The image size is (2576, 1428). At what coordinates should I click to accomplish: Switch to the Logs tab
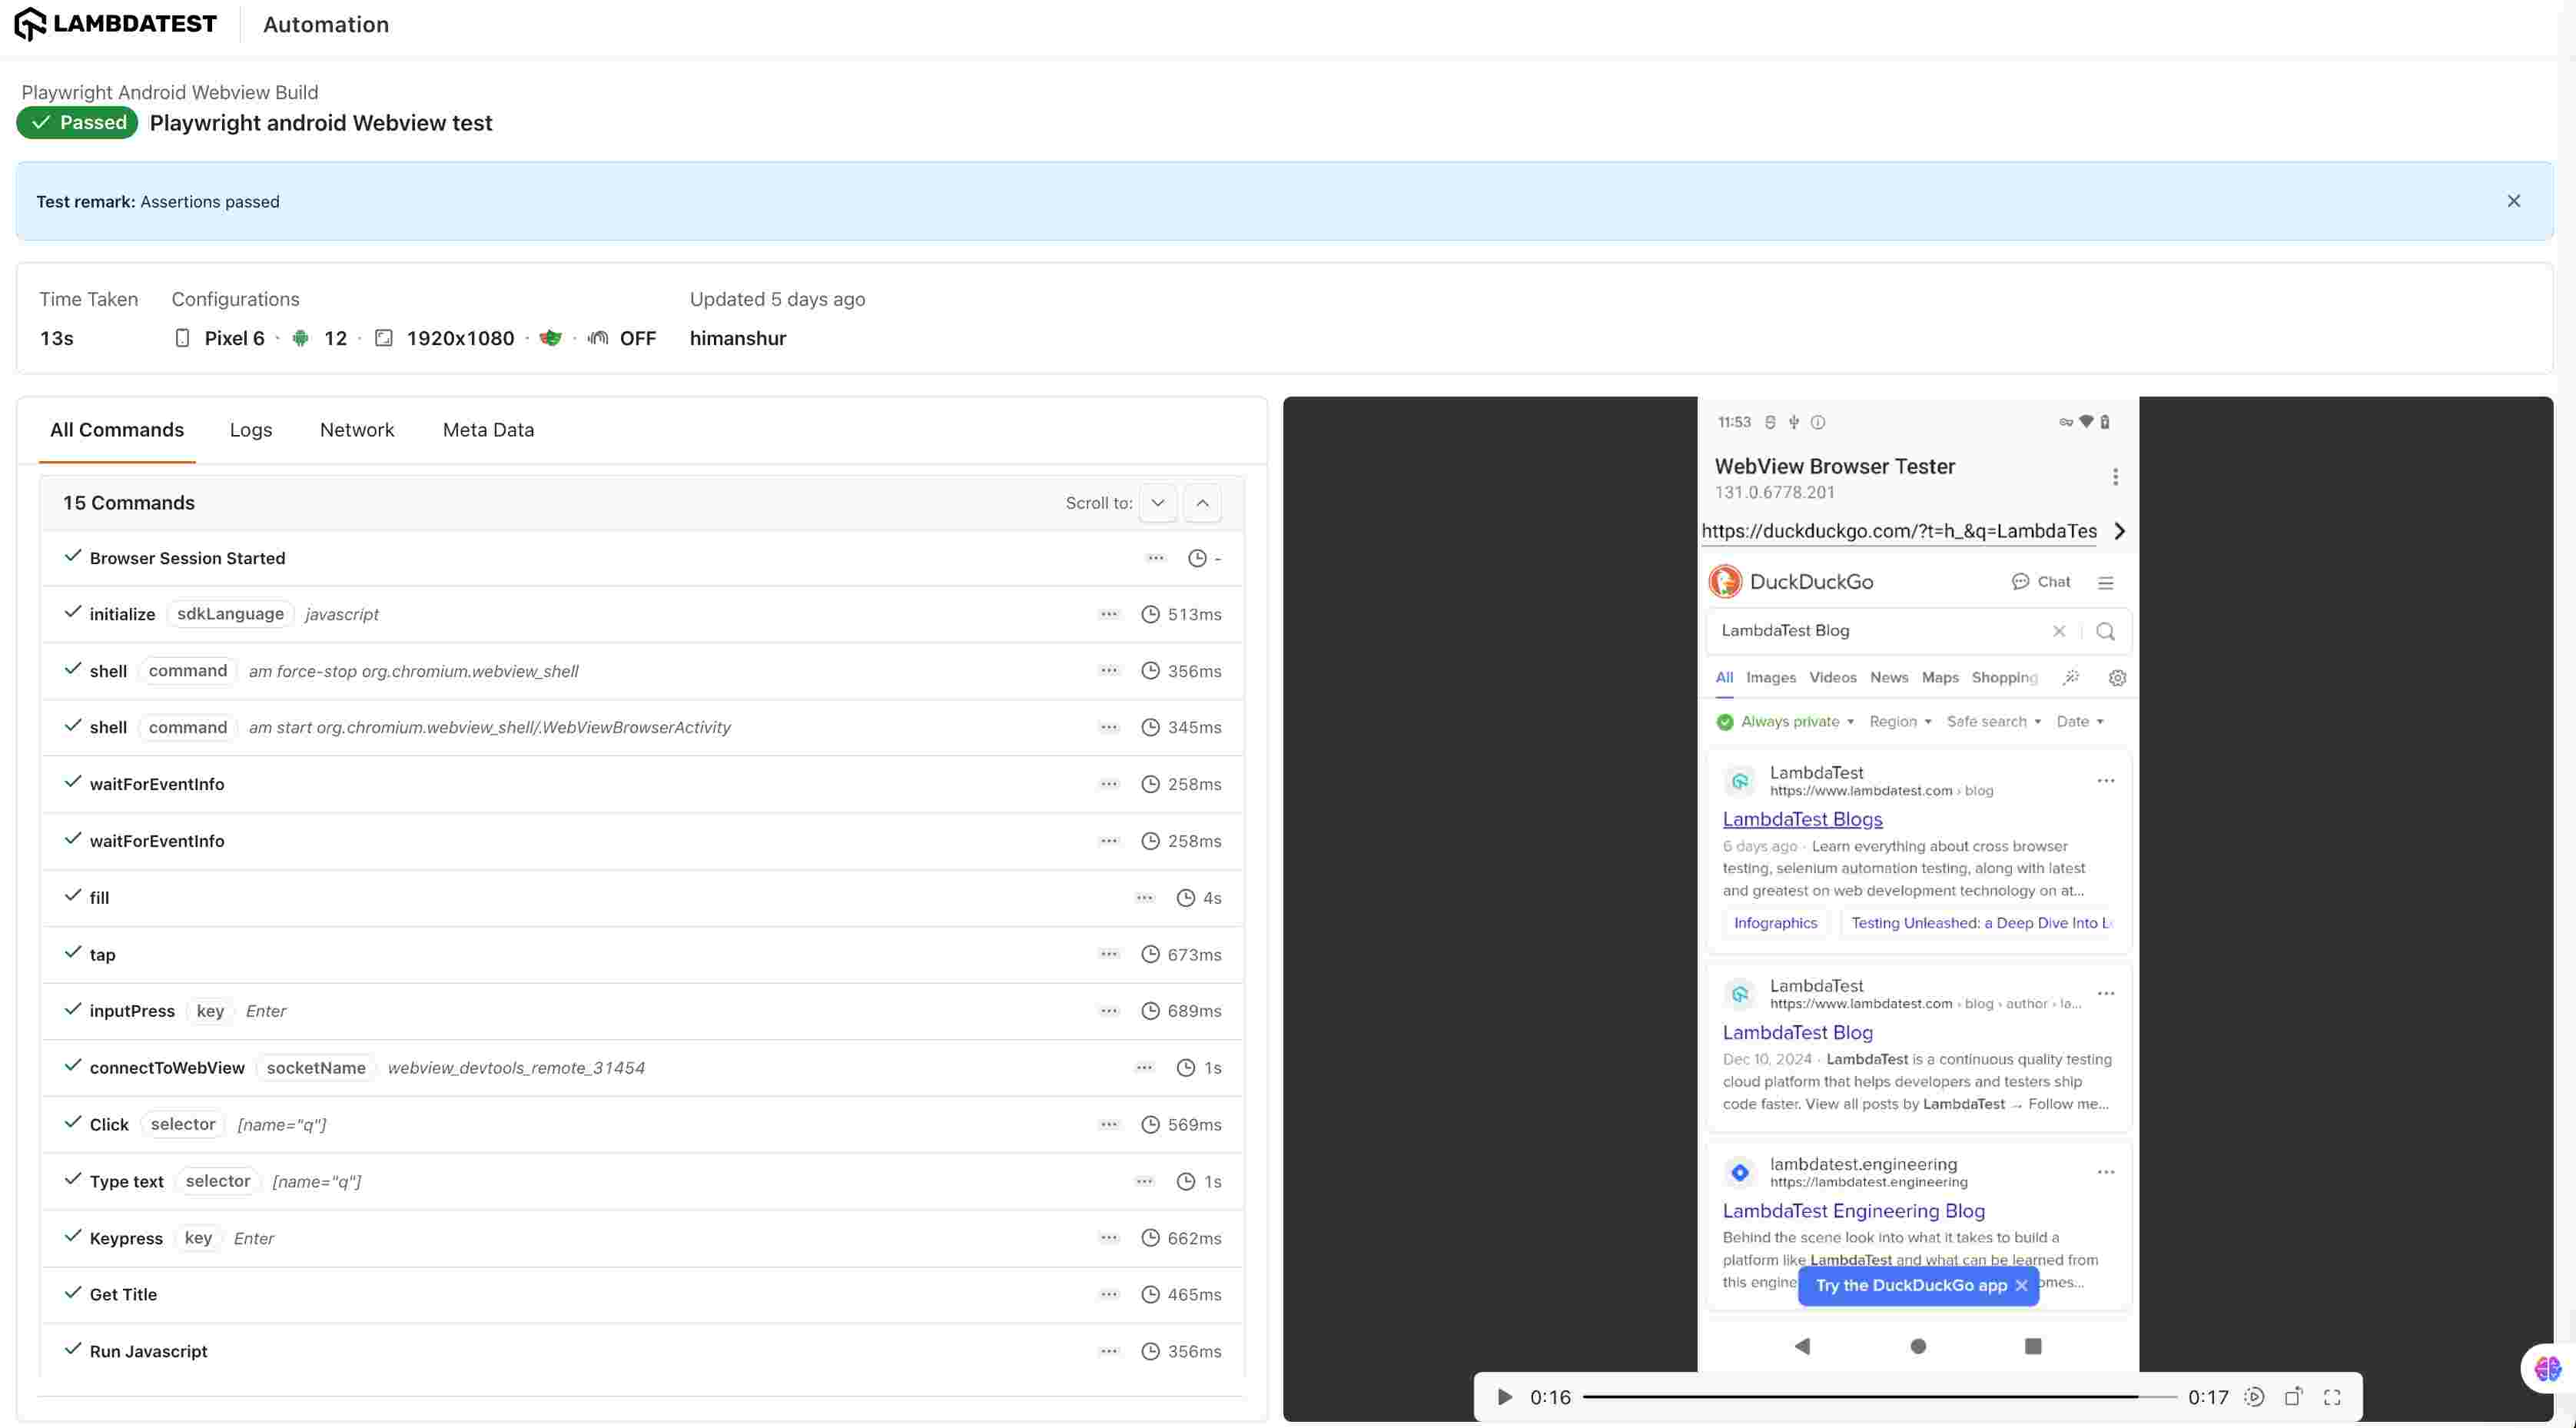click(250, 430)
